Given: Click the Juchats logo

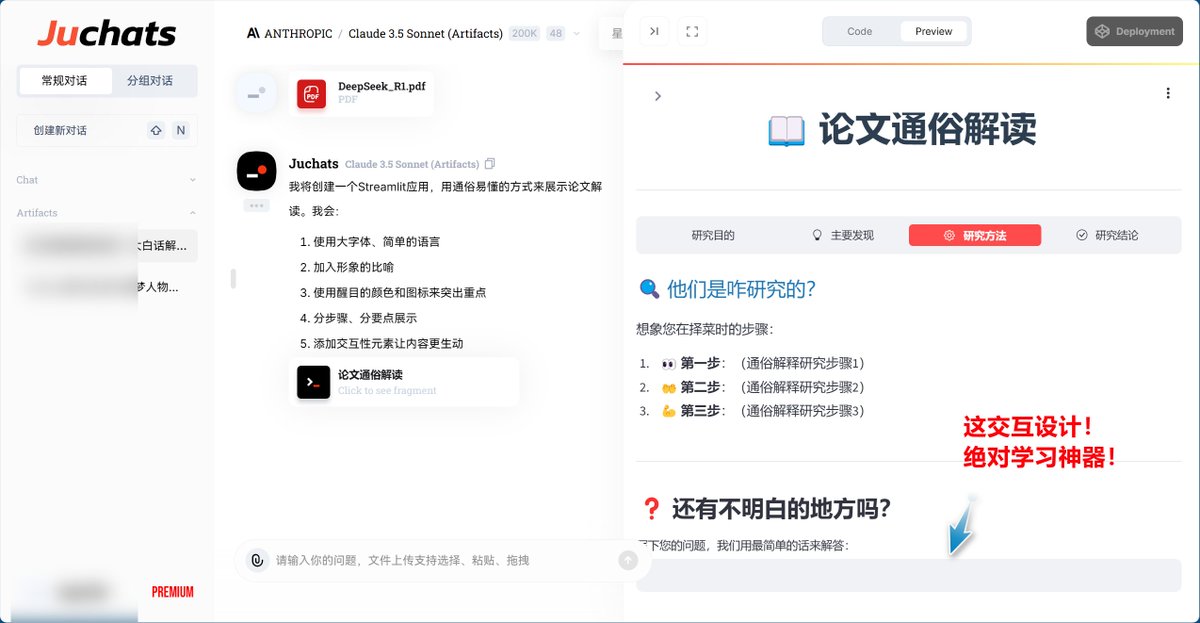Looking at the screenshot, I should point(107,33).
